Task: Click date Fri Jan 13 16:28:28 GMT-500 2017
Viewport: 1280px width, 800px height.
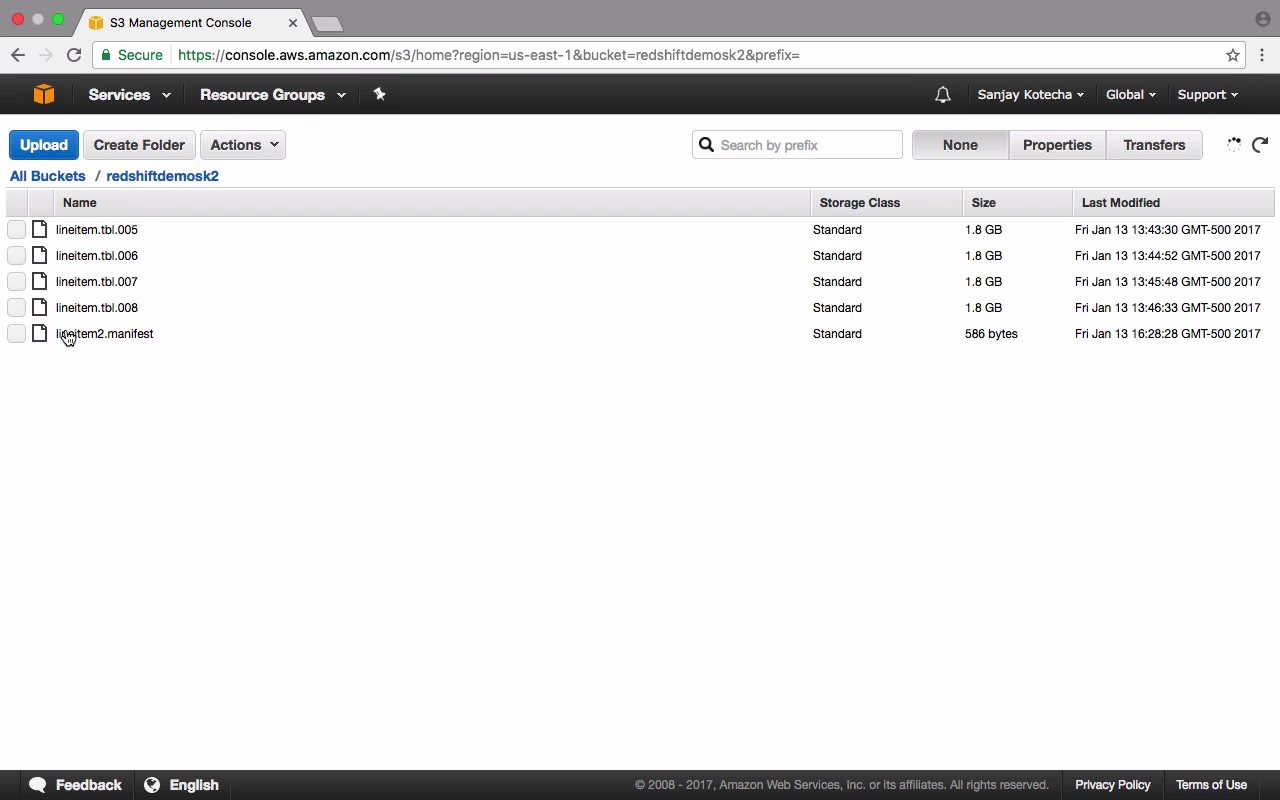Action: click(x=1168, y=334)
